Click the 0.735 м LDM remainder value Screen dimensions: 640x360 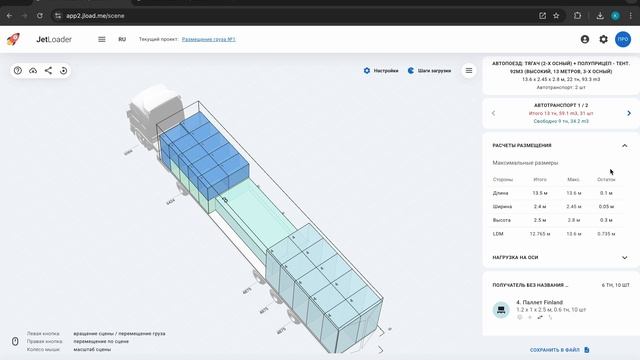(x=606, y=234)
